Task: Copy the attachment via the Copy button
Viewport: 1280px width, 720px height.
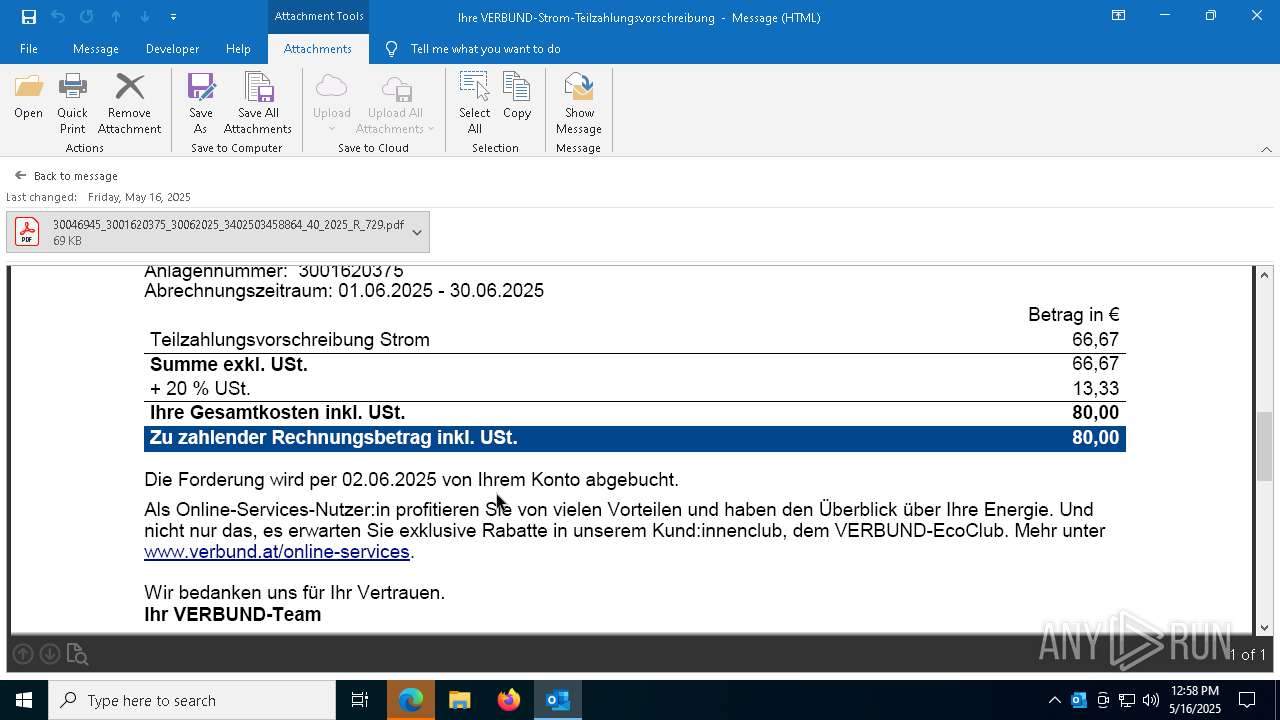Action: coord(517,97)
